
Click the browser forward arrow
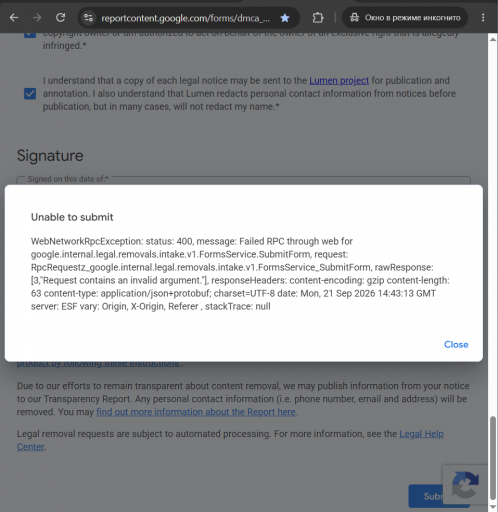tap(37, 17)
